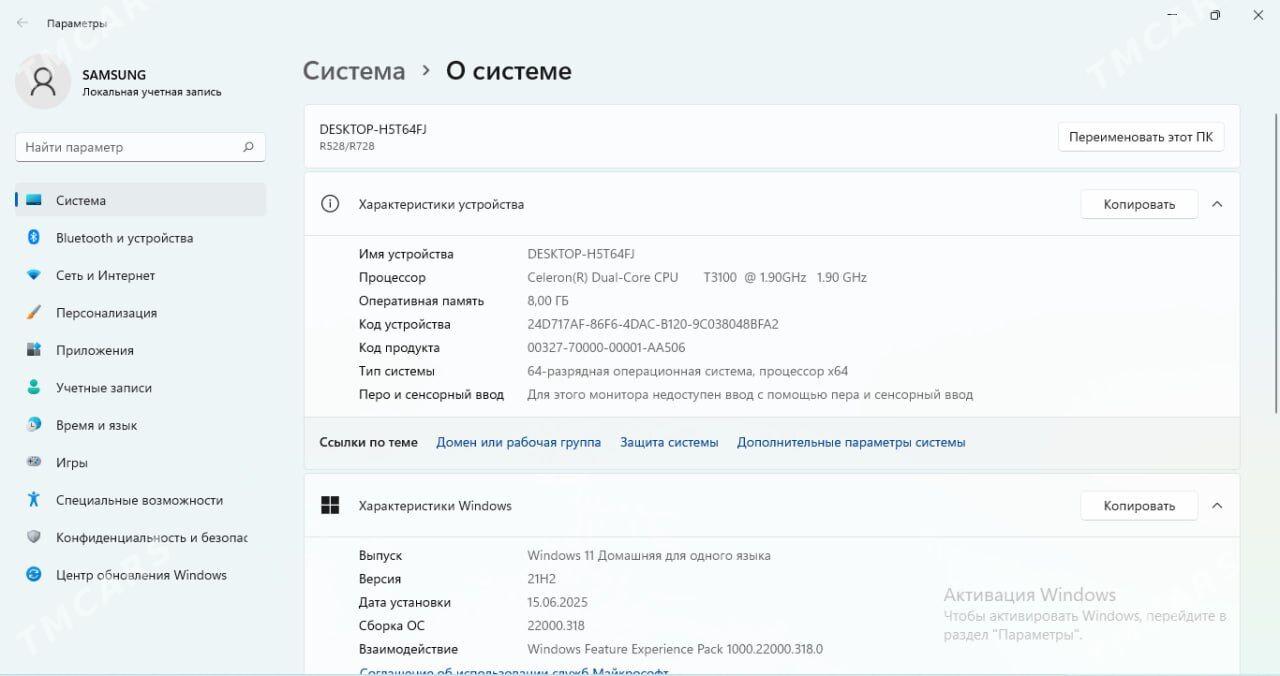
Task: Collapse the Характеристики Windows section chevron
Action: point(1217,506)
